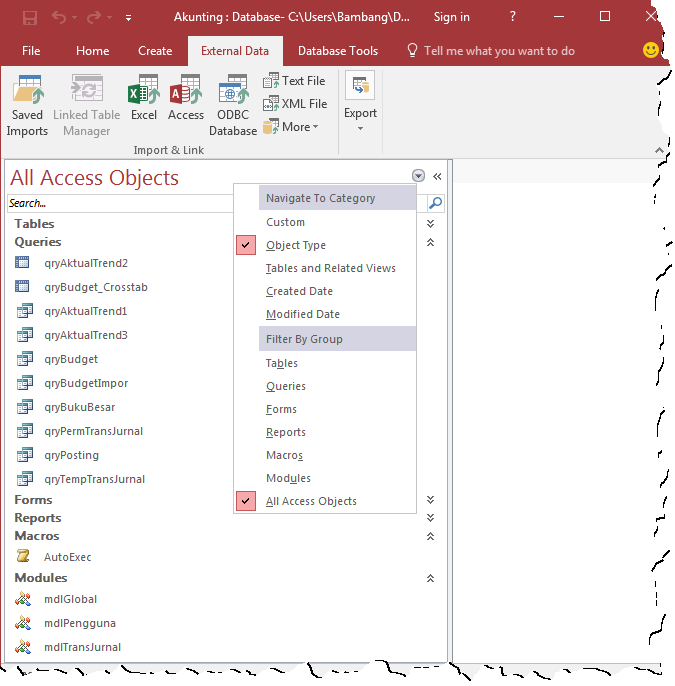Image resolution: width=675 pixels, height=686 pixels.
Task: Collapse the Modules group
Action: (x=430, y=578)
